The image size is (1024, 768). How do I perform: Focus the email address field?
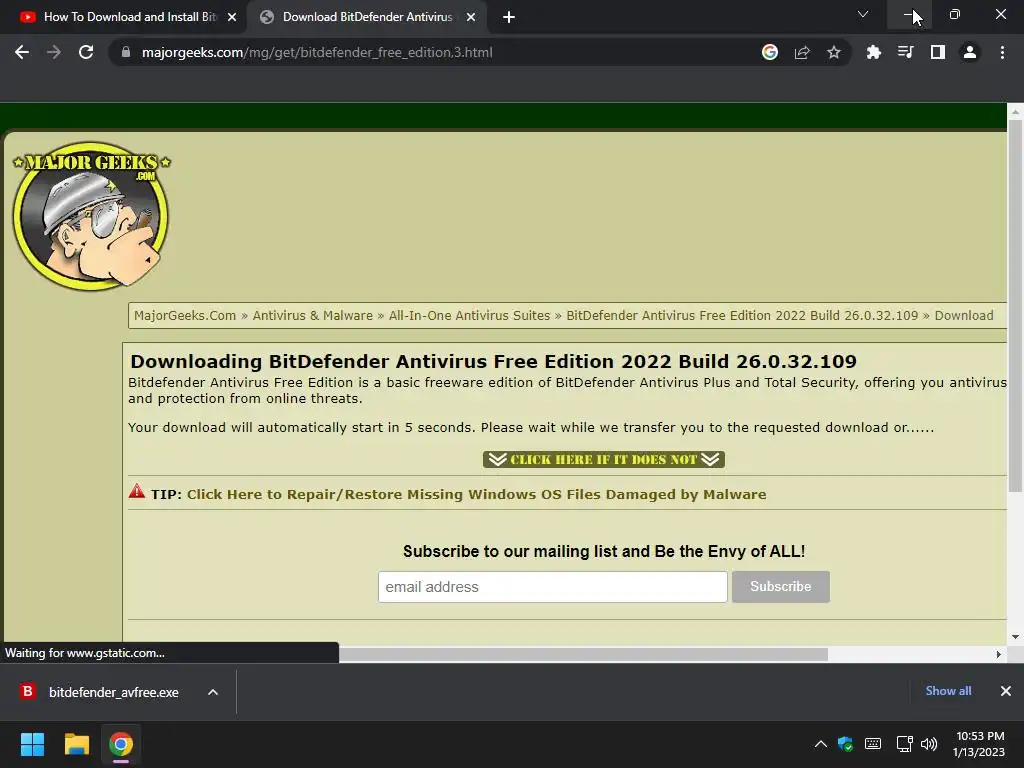pyautogui.click(x=552, y=586)
